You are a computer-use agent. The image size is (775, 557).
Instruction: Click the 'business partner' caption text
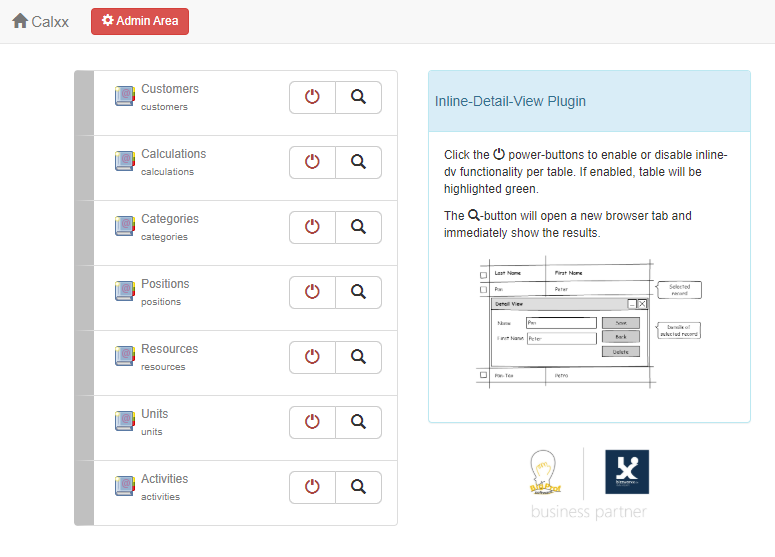[x=589, y=512]
